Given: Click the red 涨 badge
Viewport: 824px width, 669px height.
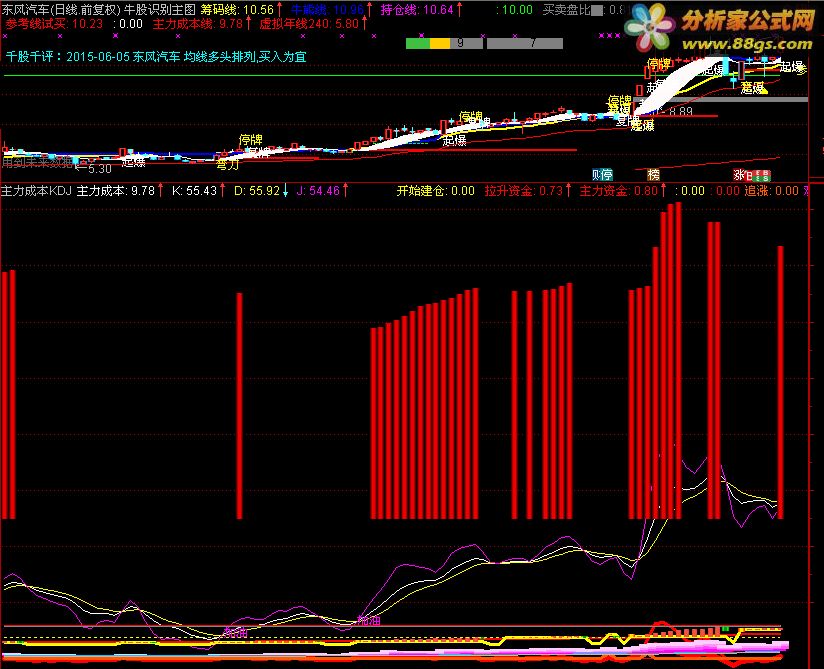Looking at the screenshot, I should [739, 174].
